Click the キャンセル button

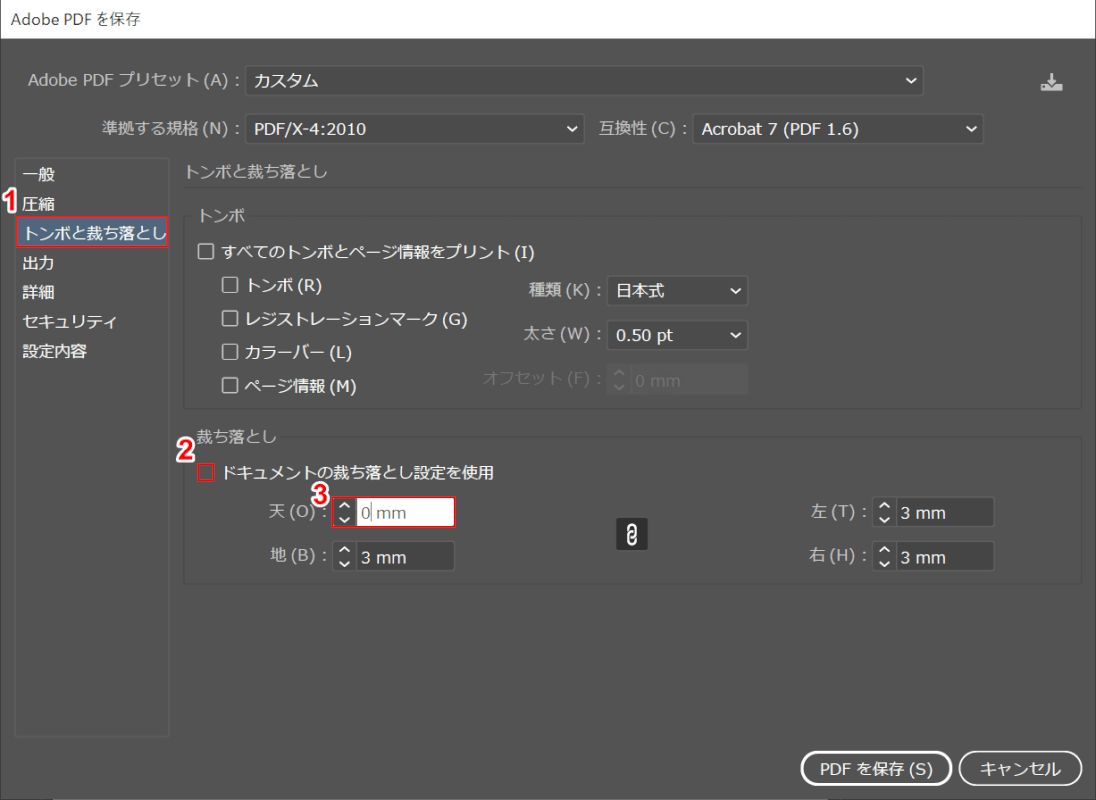tap(1021, 769)
